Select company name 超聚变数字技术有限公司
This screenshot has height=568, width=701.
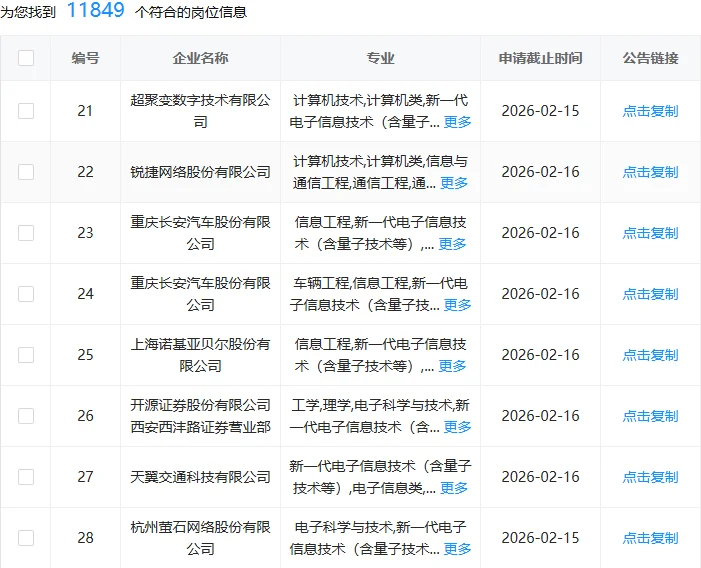(200, 111)
